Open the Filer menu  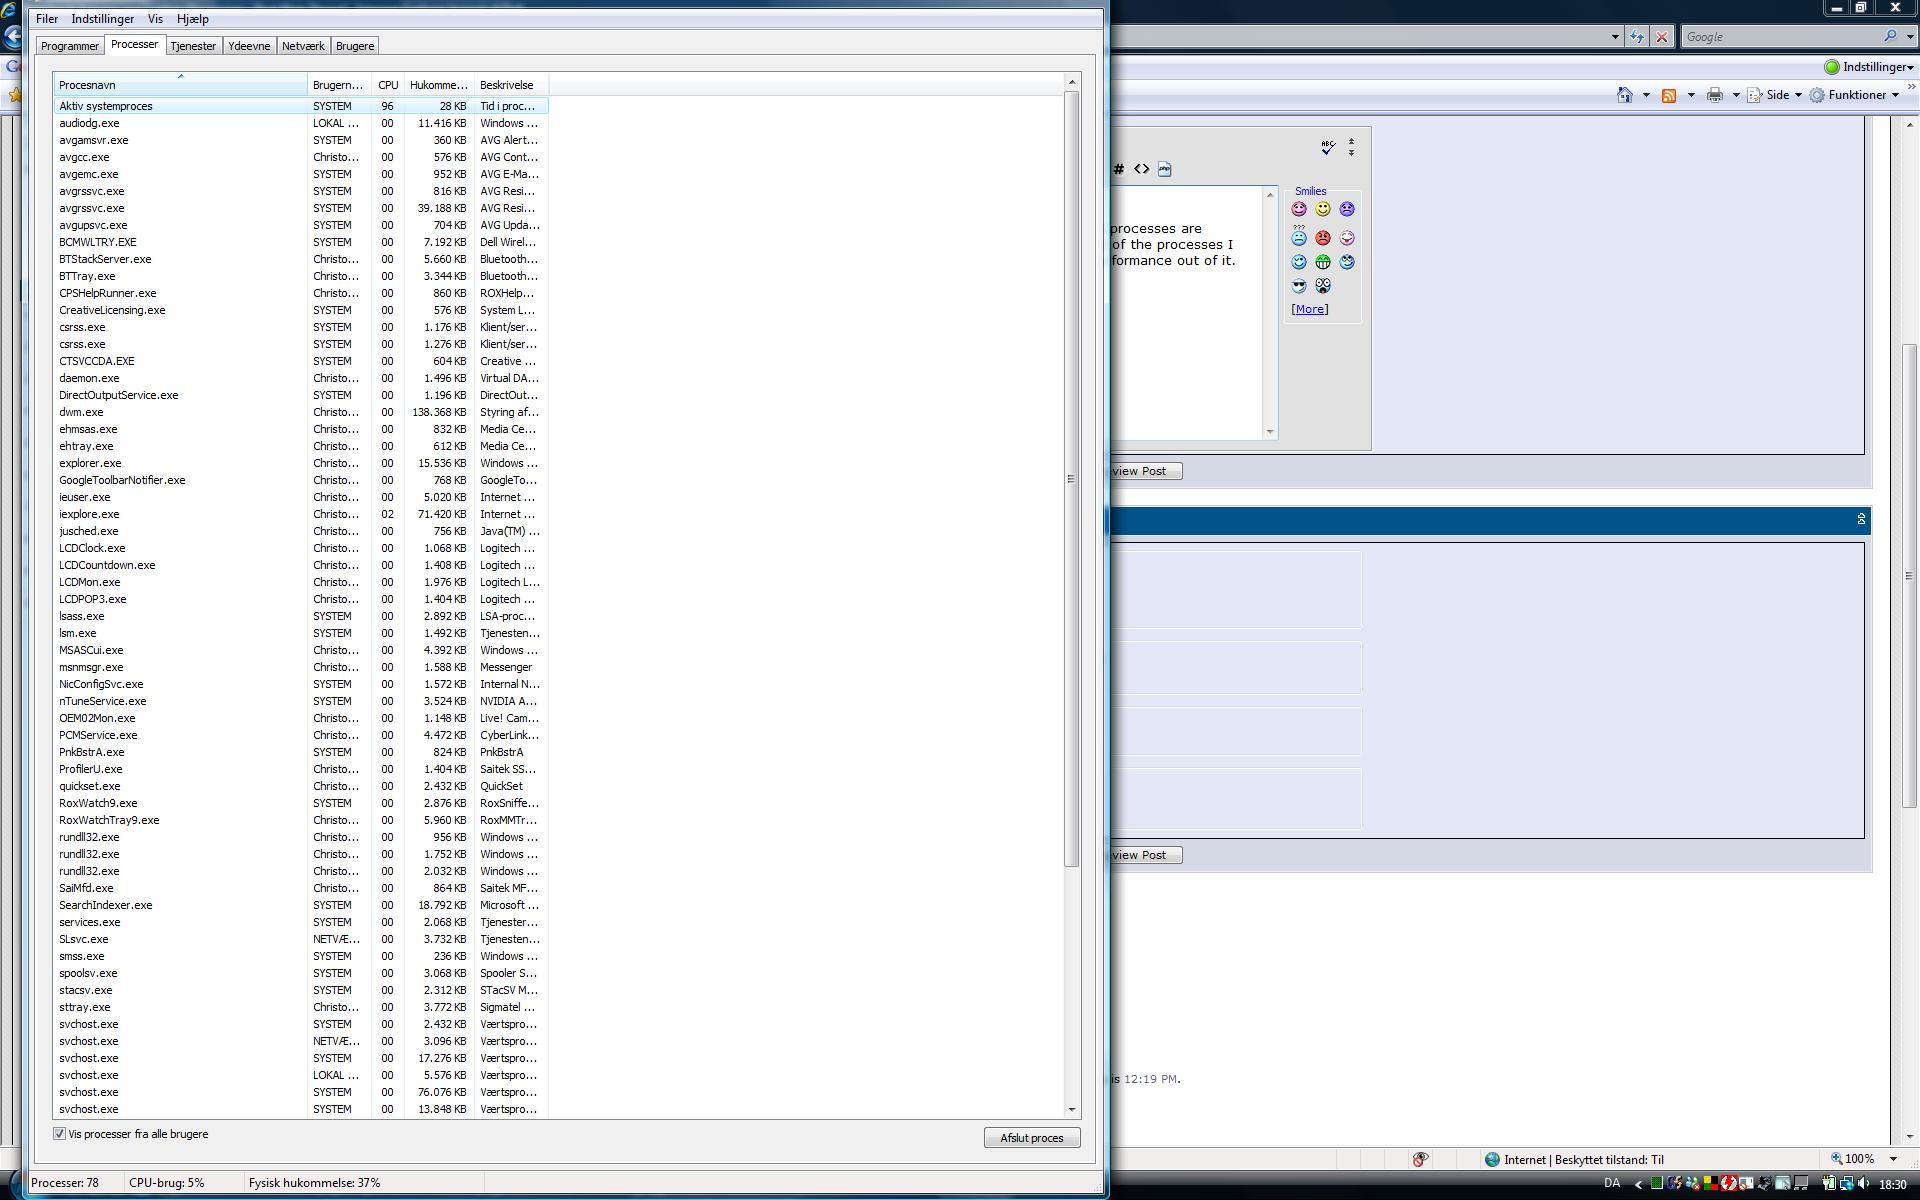pos(47,19)
